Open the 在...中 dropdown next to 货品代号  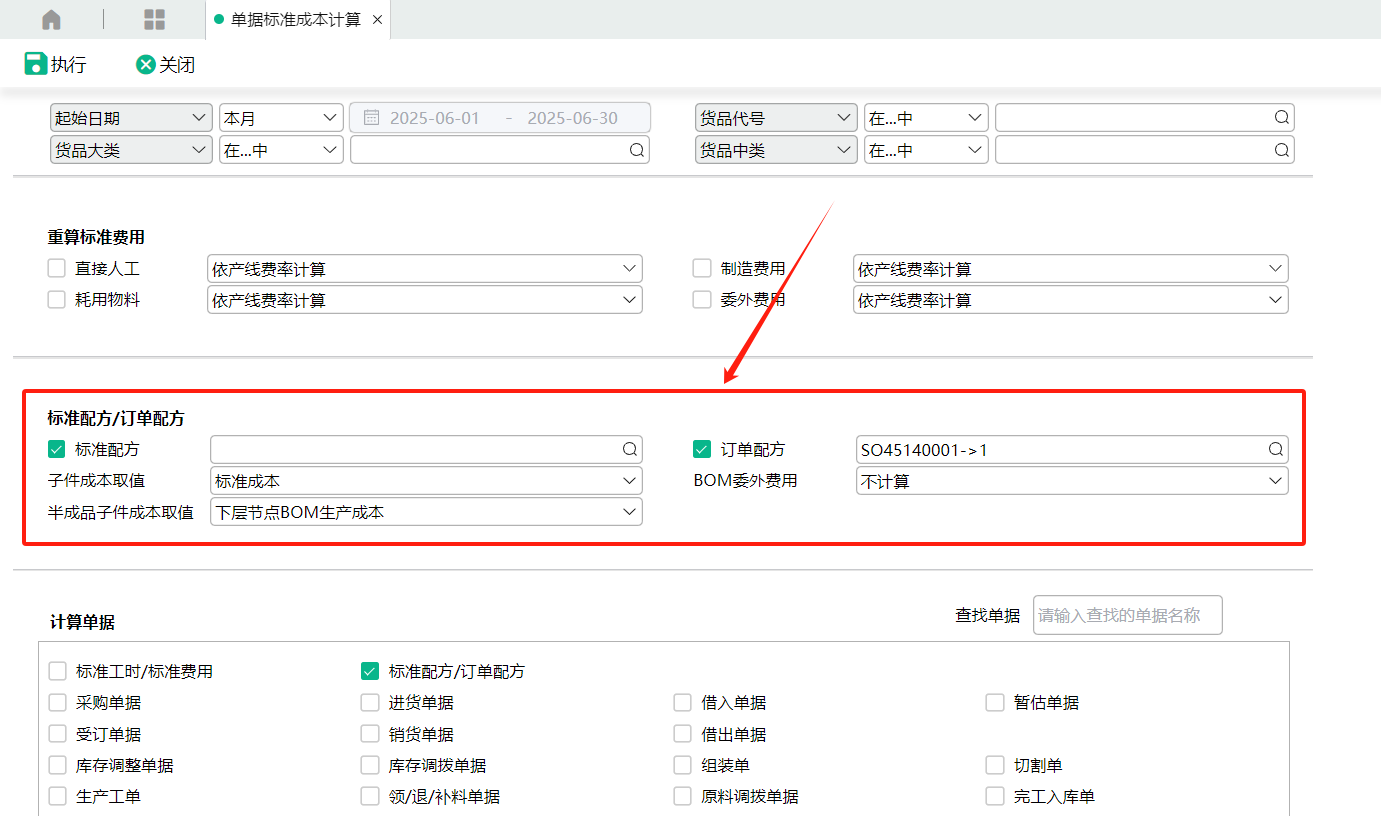(926, 118)
